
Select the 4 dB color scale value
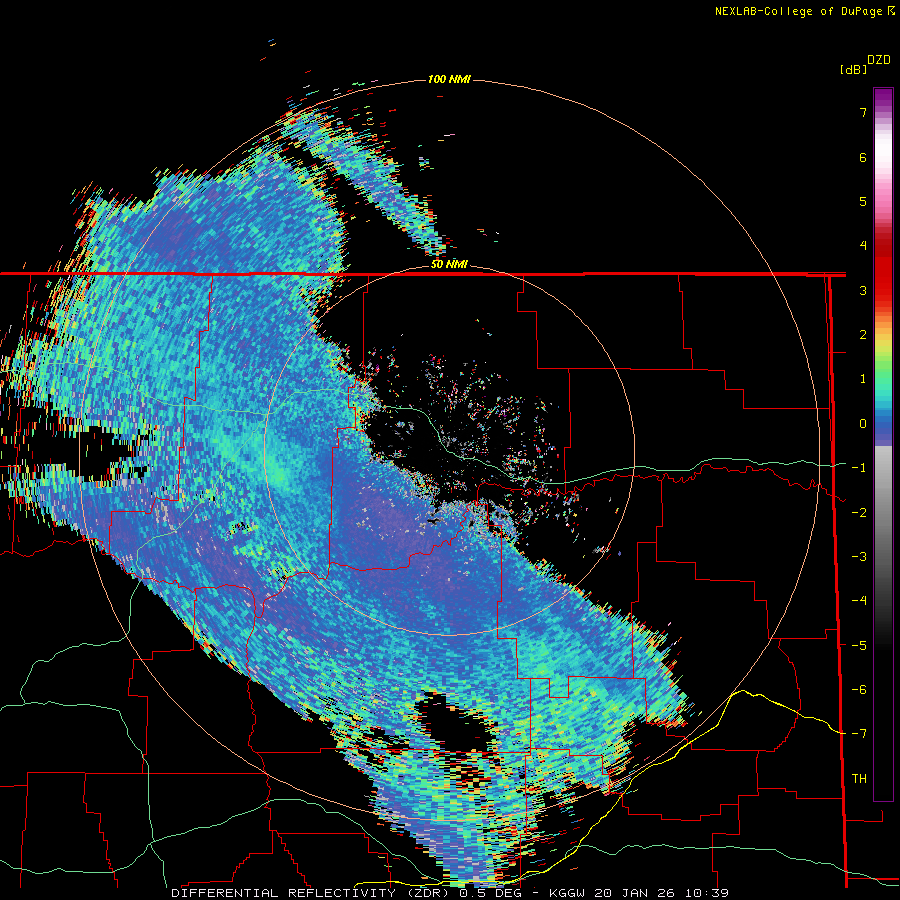click(x=863, y=246)
